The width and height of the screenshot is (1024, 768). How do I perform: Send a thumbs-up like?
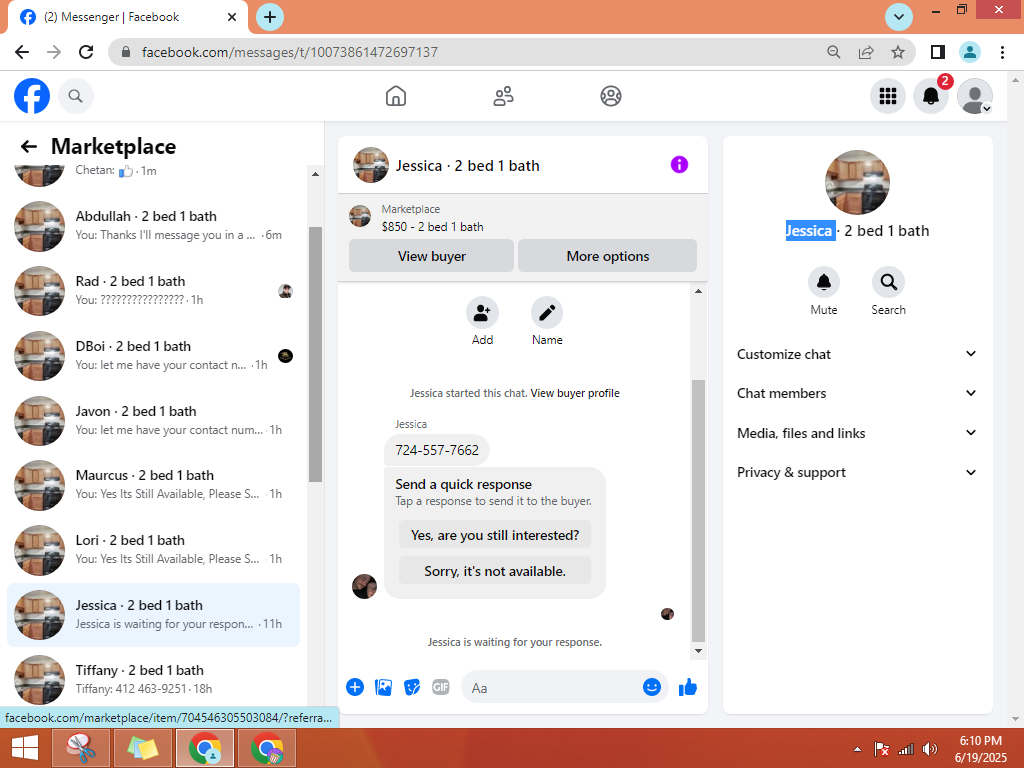point(688,687)
